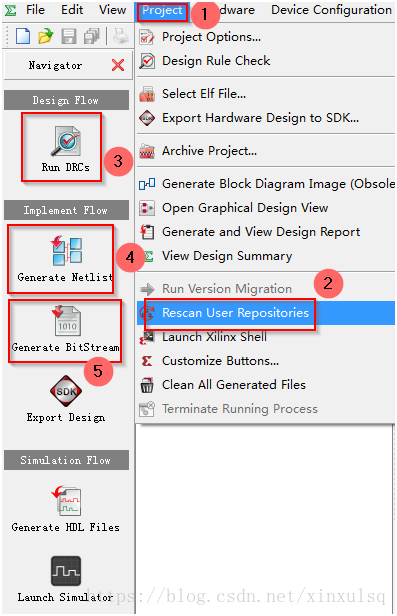
Task: Click the Archive Project icon
Action: (x=147, y=151)
